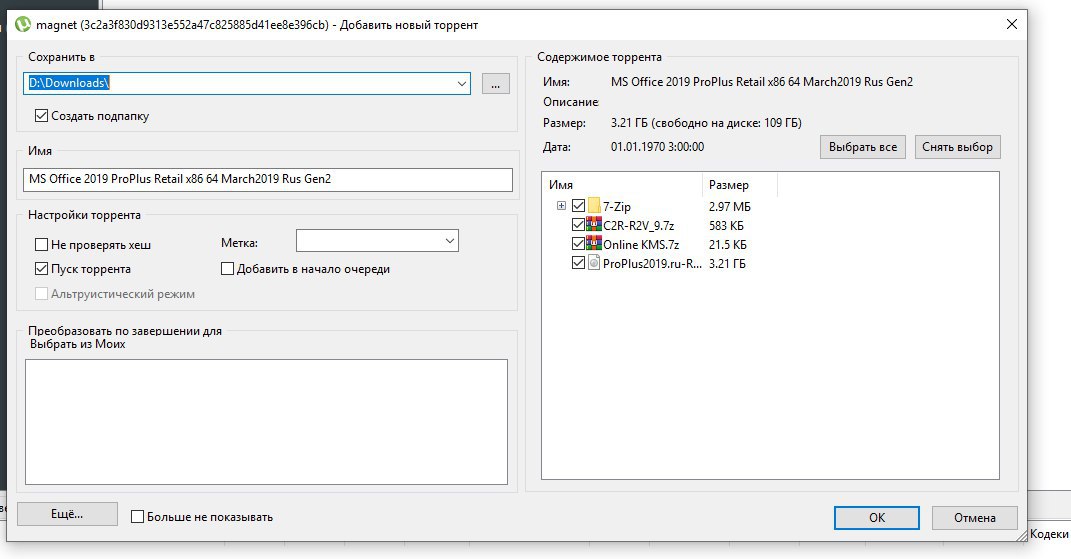Screen dimensions: 1071x559
Task: Click the 583 КБ size value
Action: [727, 226]
